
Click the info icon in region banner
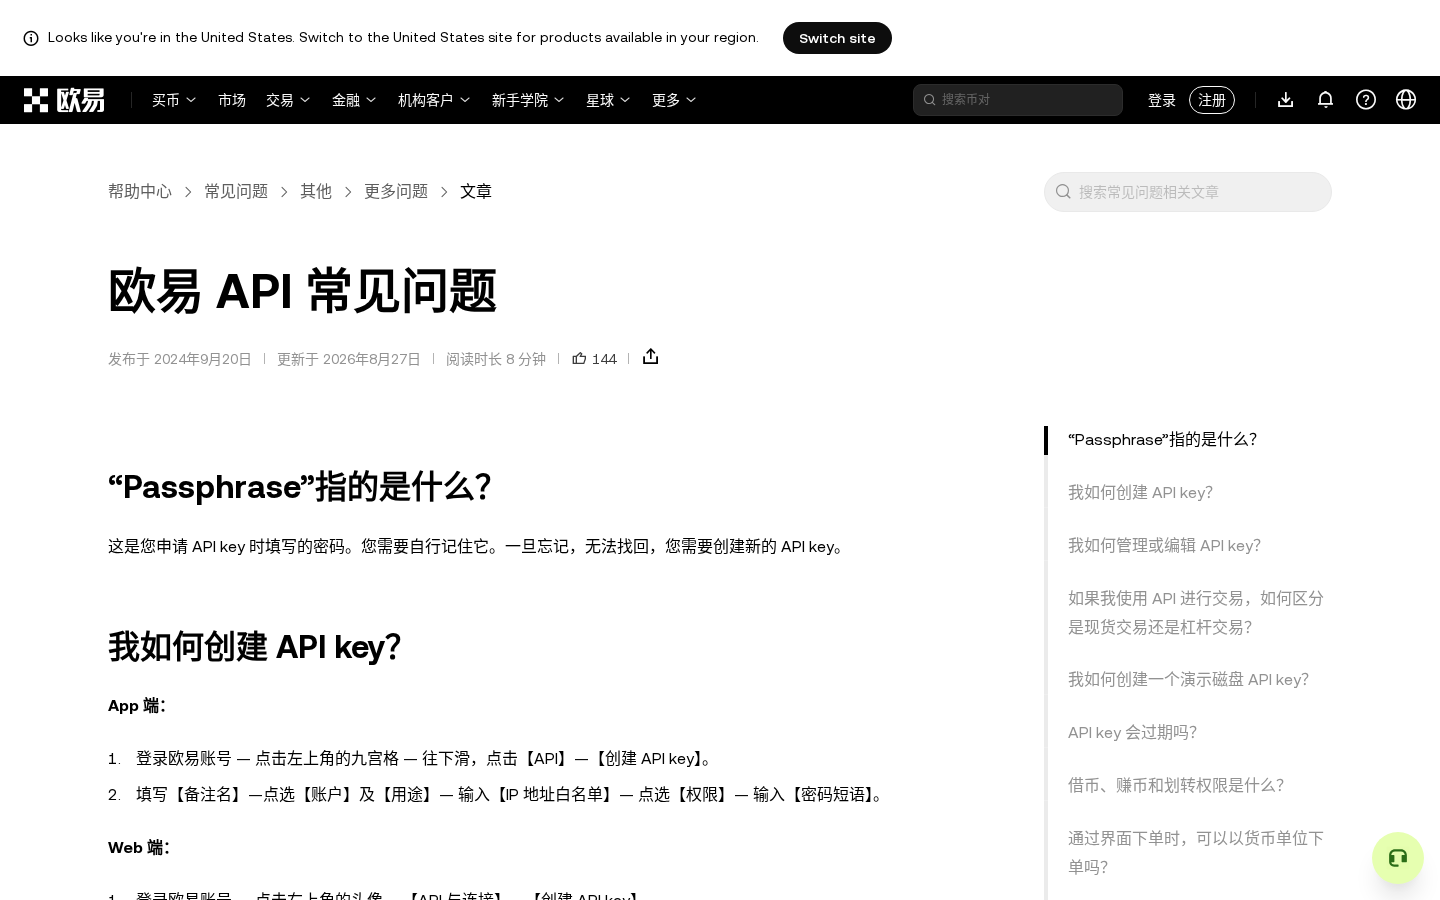click(x=31, y=38)
